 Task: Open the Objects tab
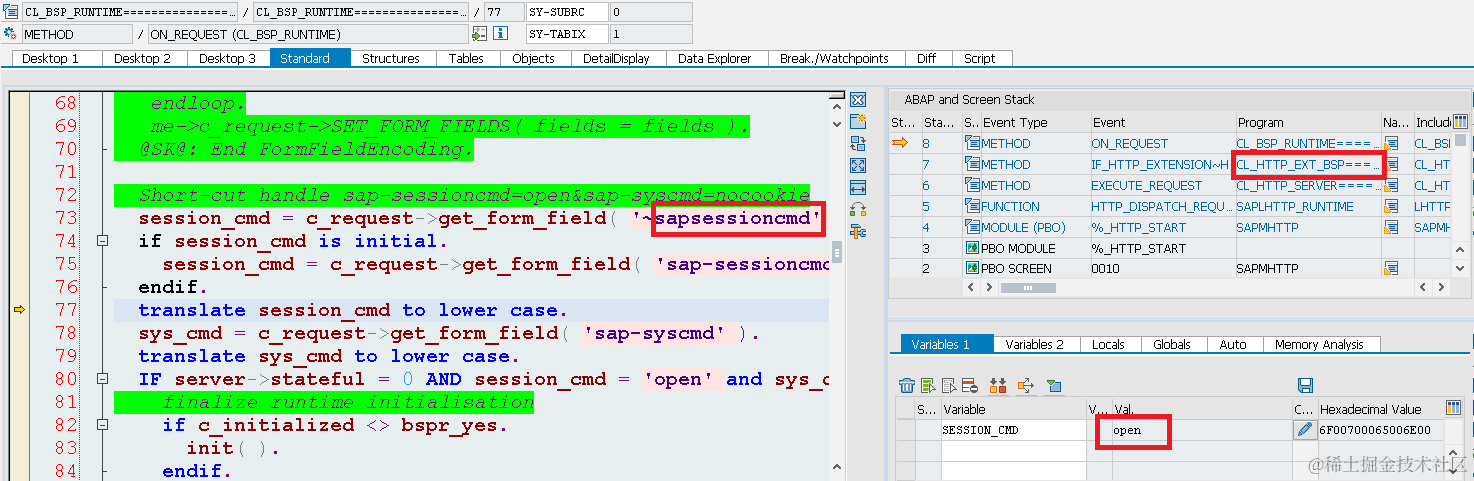pos(533,58)
